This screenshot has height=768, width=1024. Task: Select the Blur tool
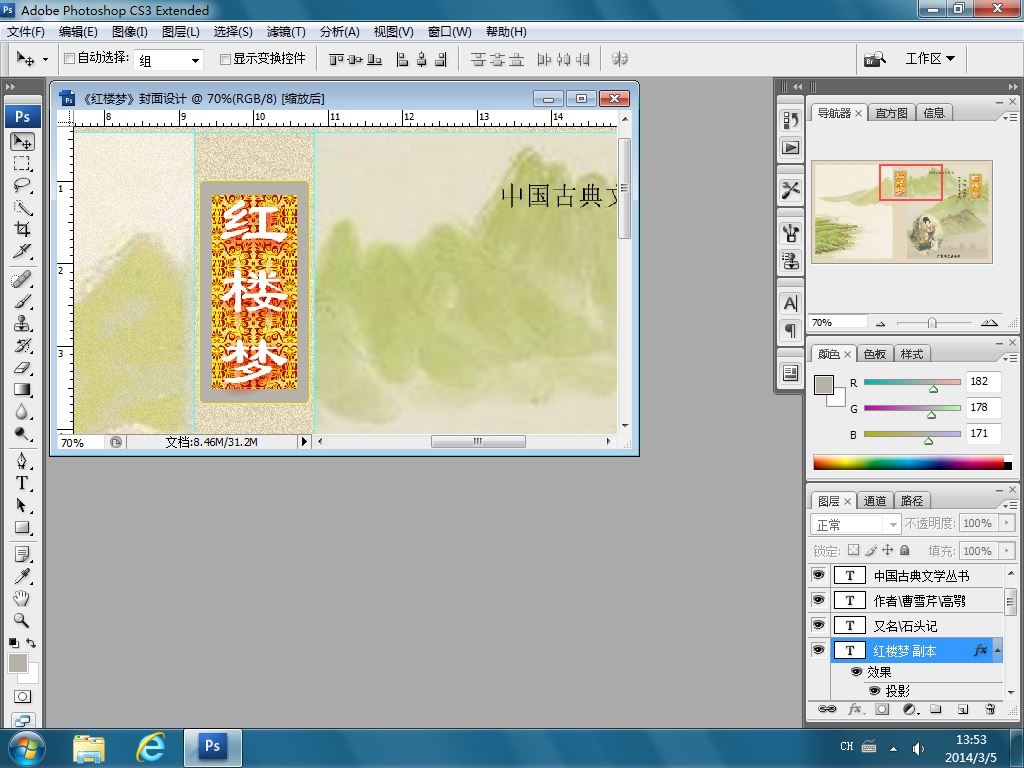tap(22, 411)
